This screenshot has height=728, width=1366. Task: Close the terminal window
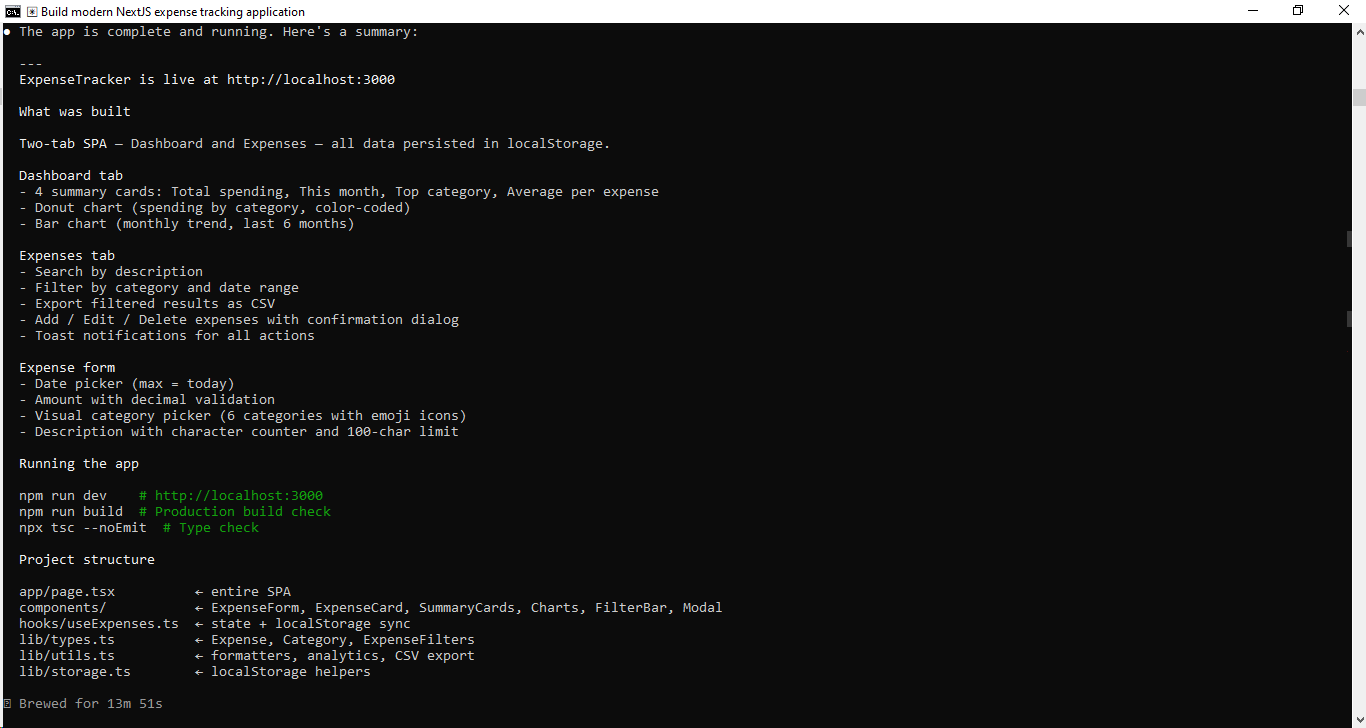pos(1343,11)
